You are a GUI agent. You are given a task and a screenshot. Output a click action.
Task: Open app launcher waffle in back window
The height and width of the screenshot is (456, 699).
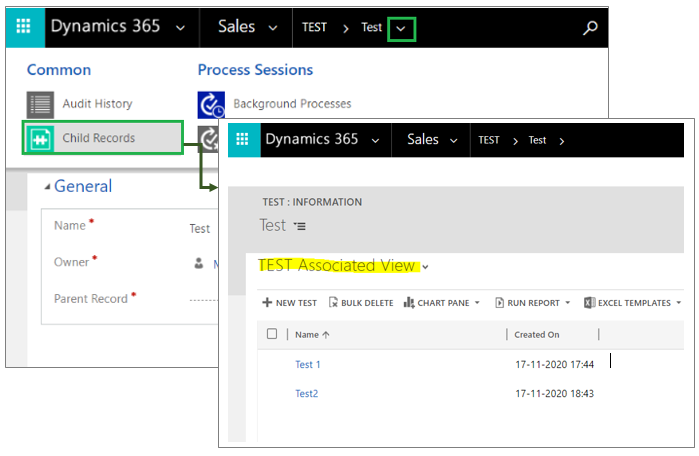click(24, 27)
